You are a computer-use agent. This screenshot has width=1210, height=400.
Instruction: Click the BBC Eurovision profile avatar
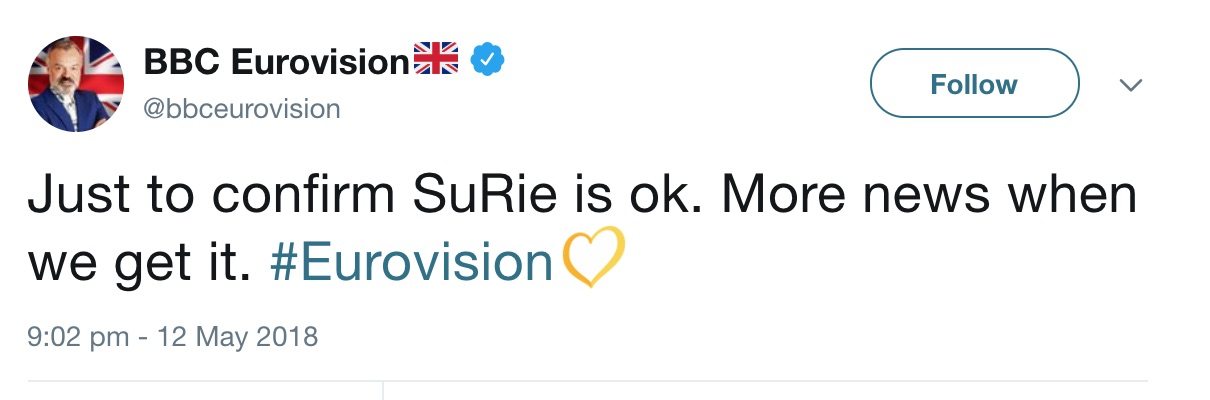(x=76, y=84)
